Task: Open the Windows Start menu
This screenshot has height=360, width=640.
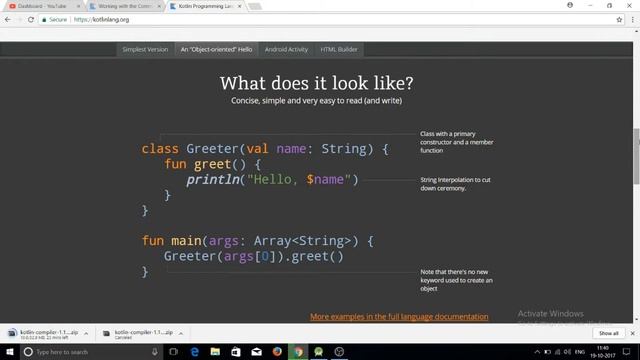Action: coord(10,352)
